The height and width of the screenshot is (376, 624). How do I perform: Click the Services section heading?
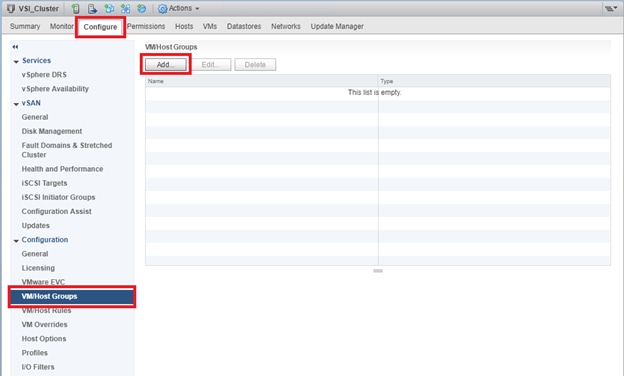[x=37, y=60]
